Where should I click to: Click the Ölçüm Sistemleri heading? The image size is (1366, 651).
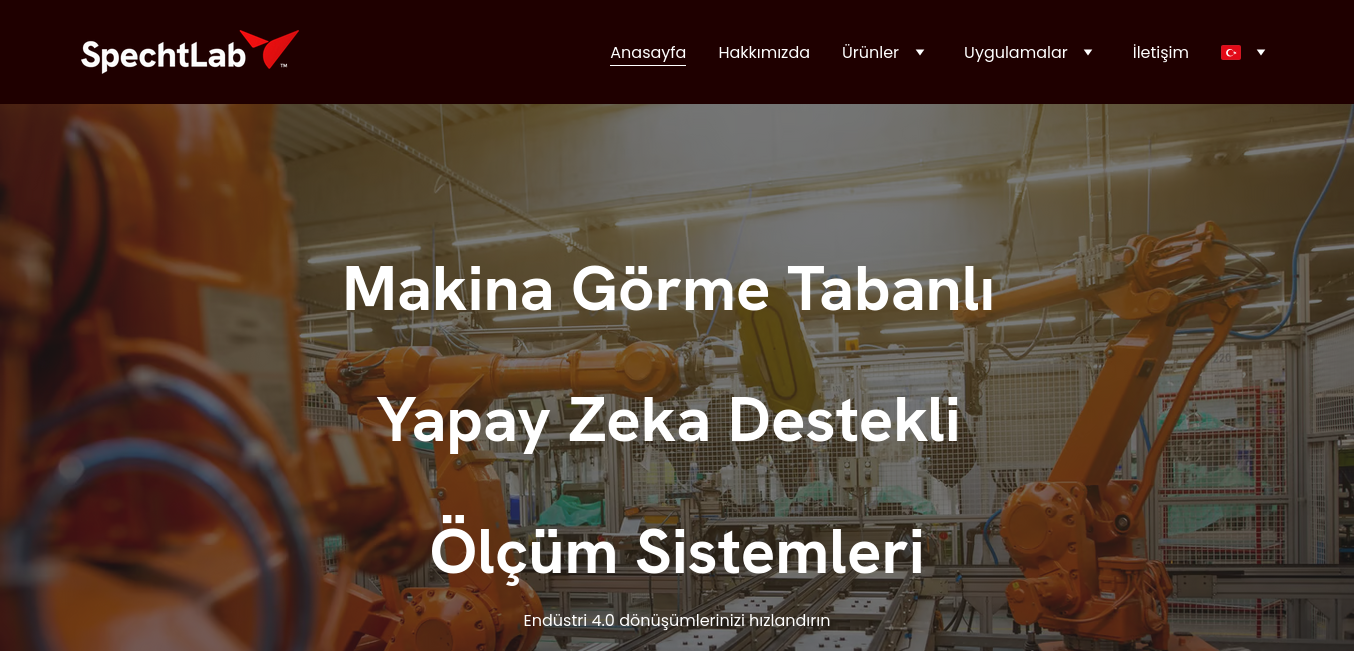[677, 552]
